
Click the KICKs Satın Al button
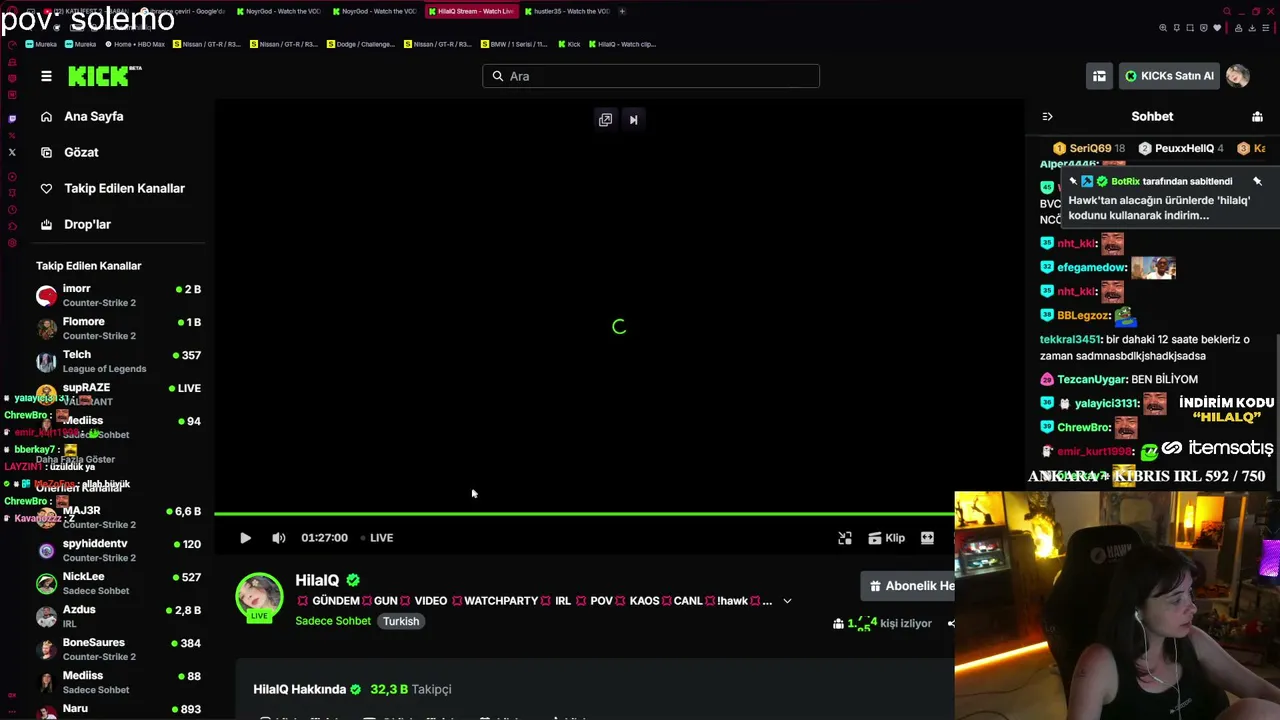click(x=1169, y=76)
